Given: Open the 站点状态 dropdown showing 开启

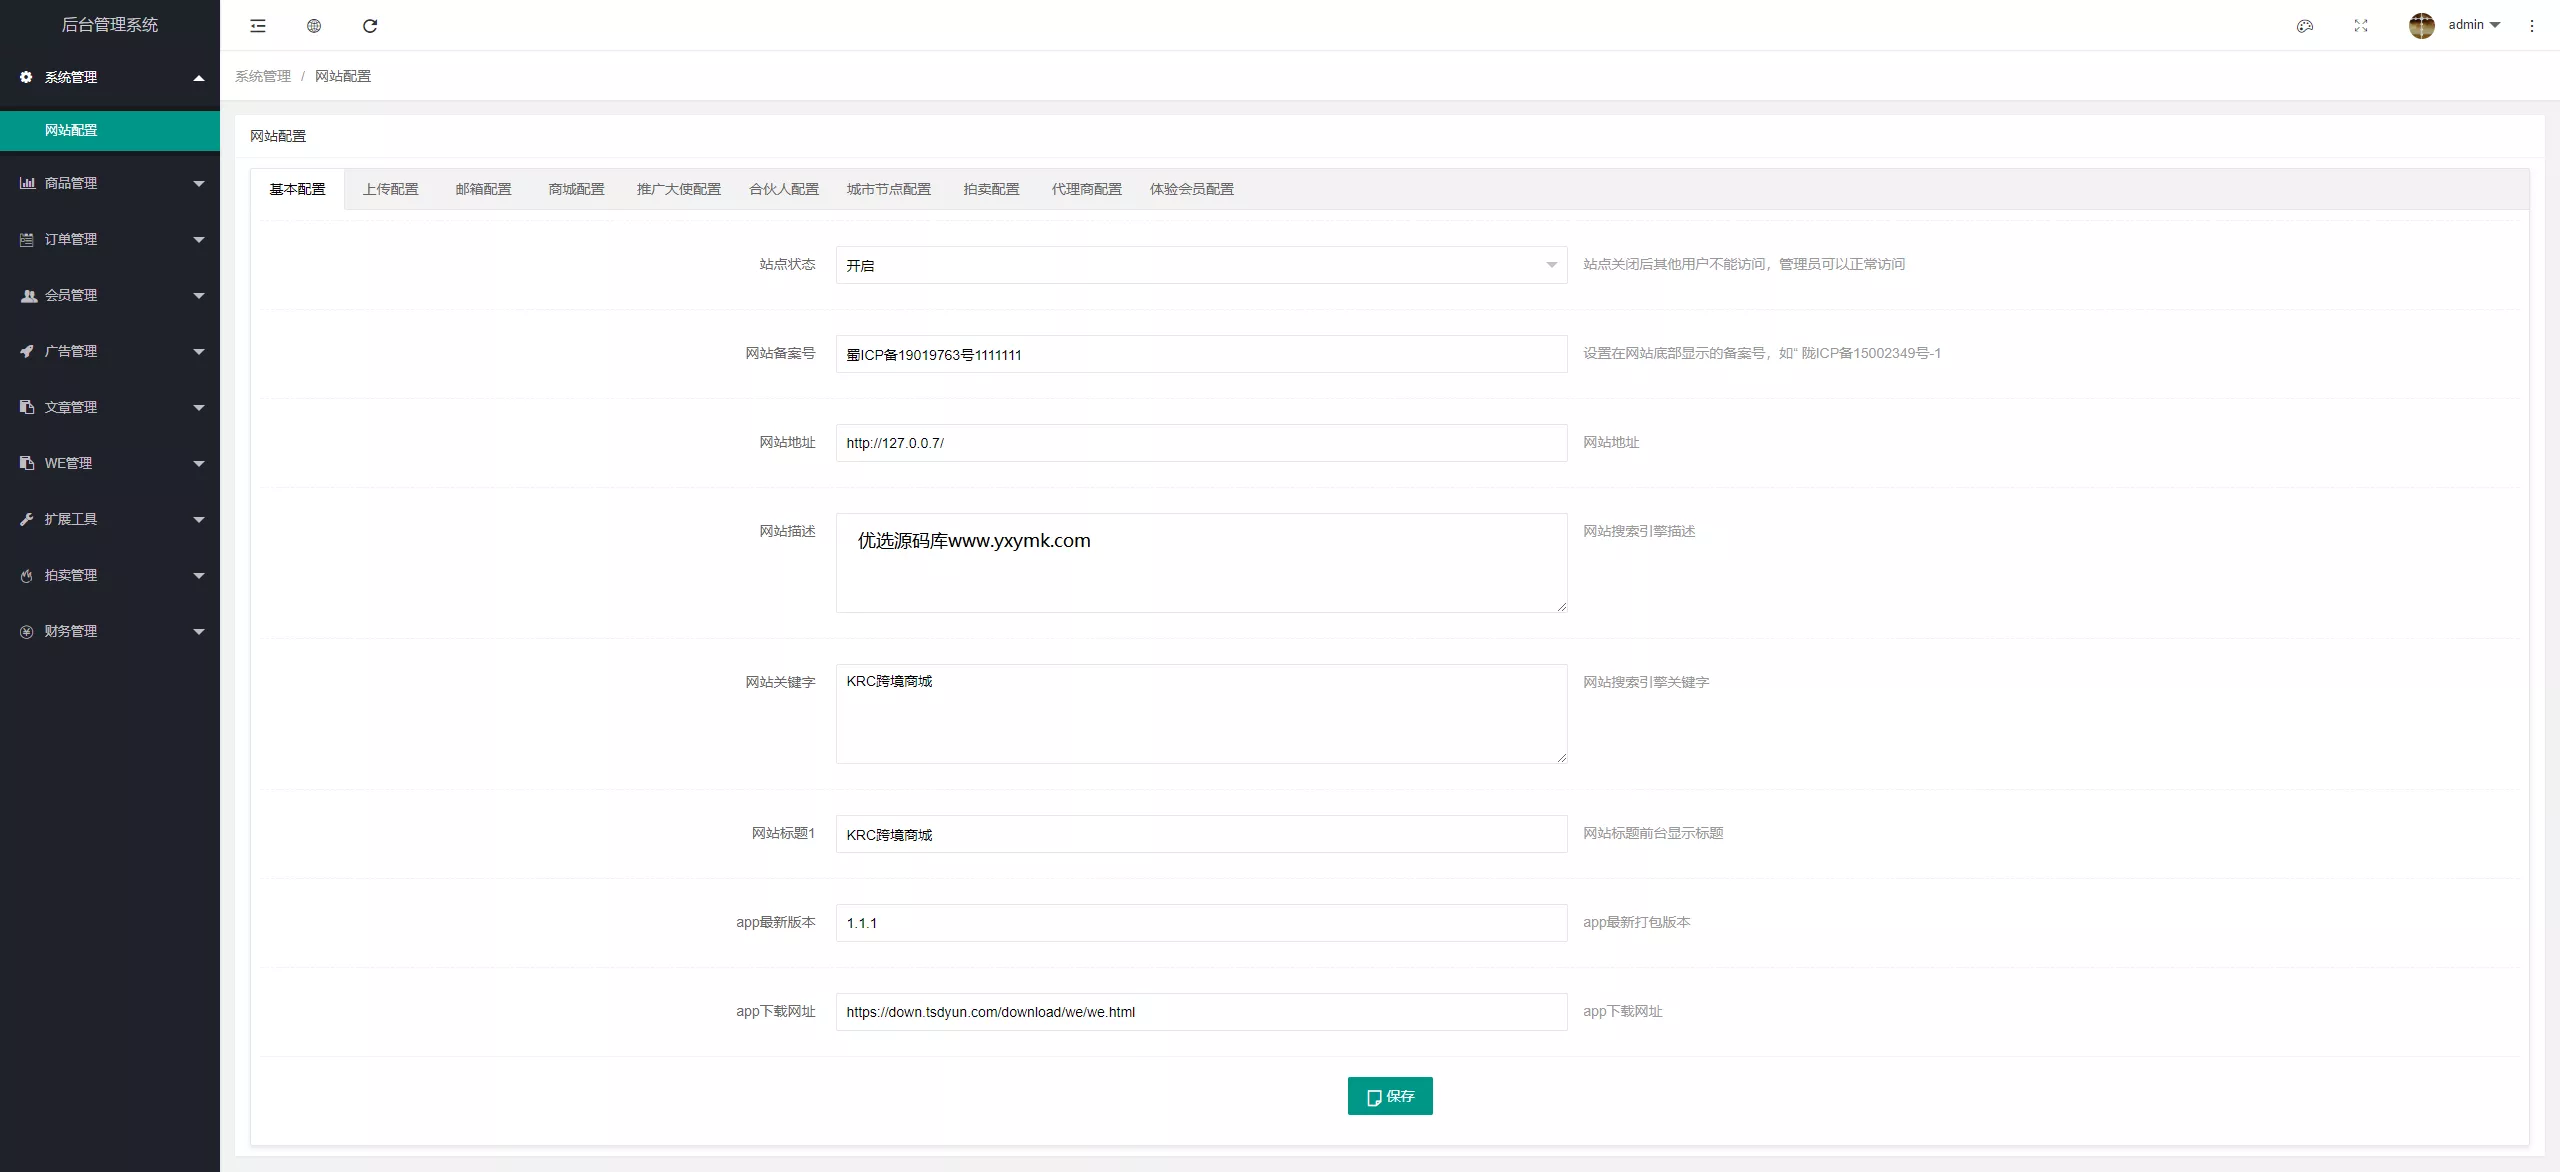Looking at the screenshot, I should pos(1201,265).
